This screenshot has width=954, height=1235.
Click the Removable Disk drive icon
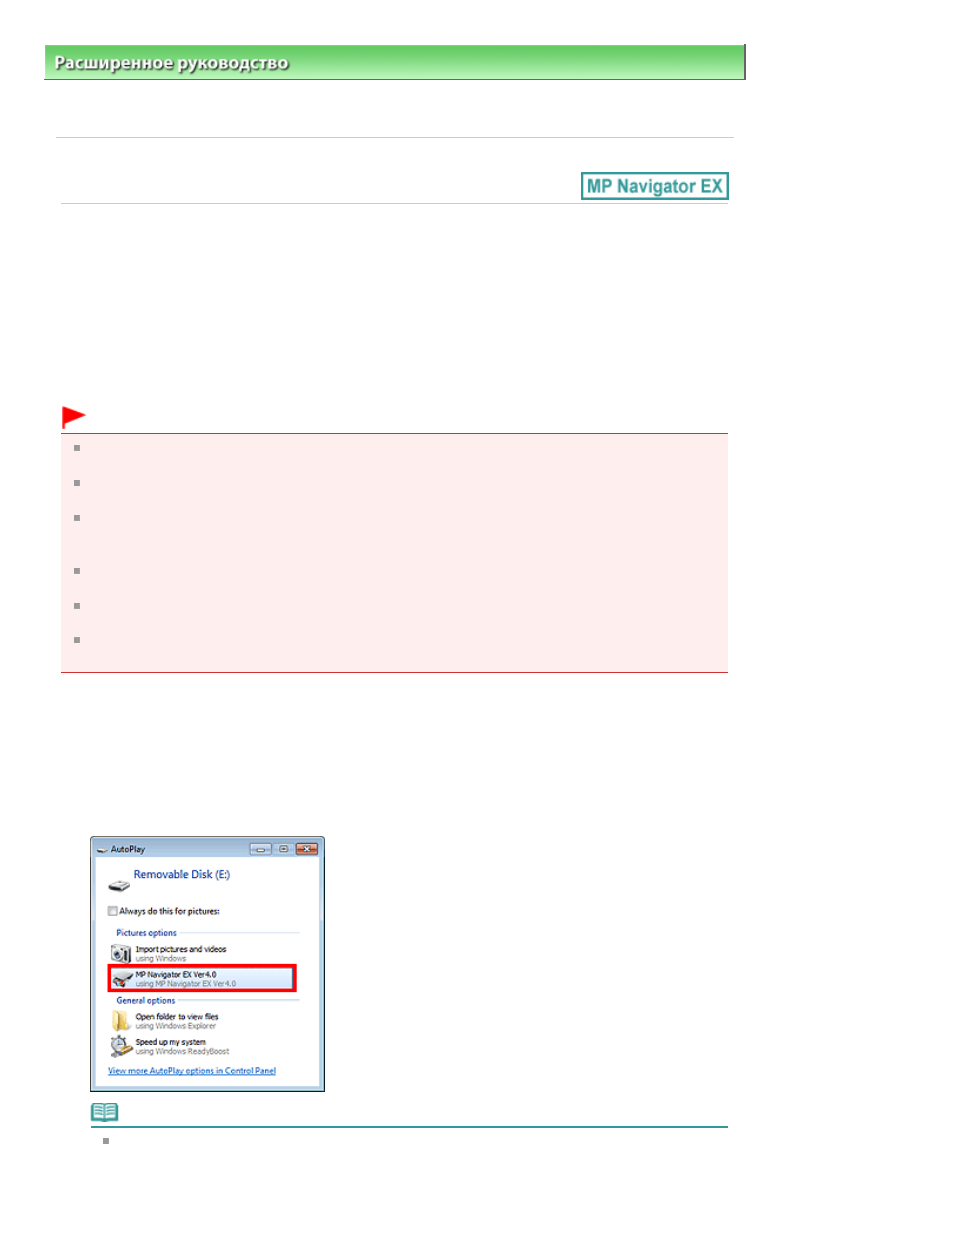click(x=119, y=885)
